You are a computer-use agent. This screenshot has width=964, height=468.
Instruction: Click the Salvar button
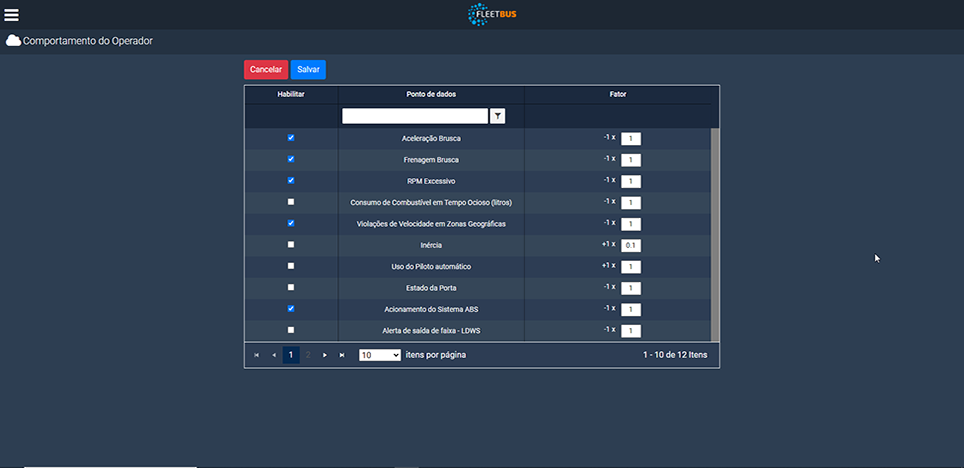(x=308, y=70)
